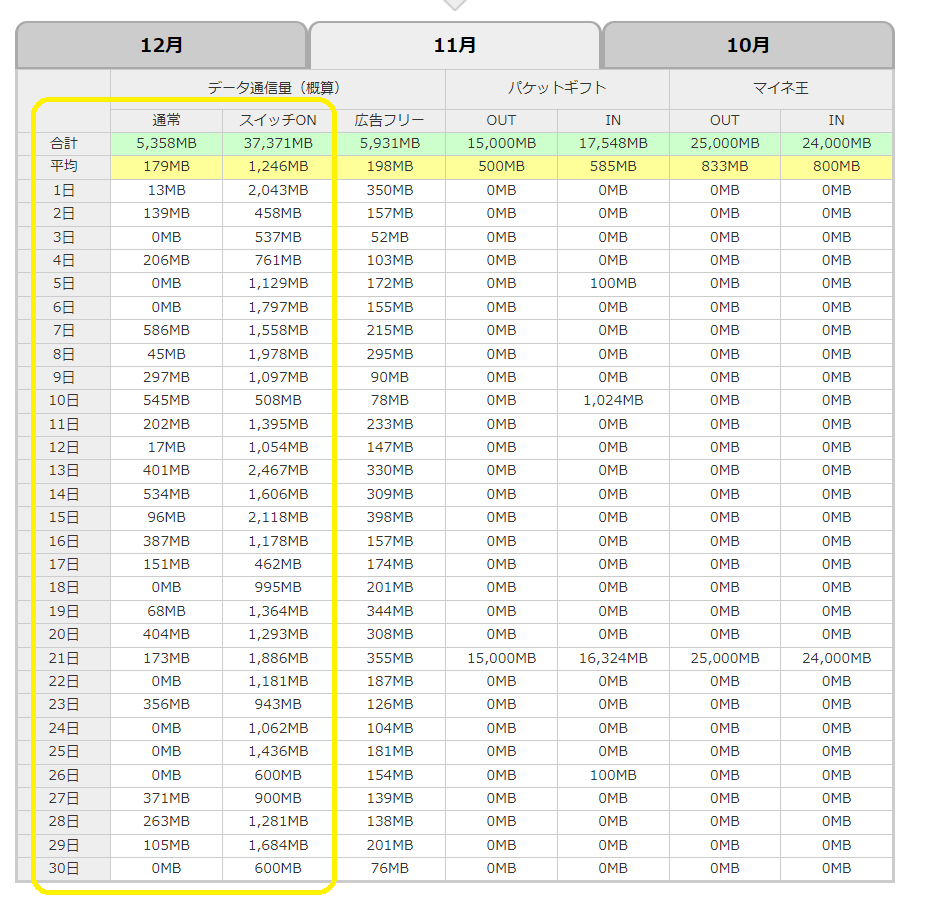This screenshot has width=933, height=901.
Task: Click the 30日 row label
Action: (64, 869)
